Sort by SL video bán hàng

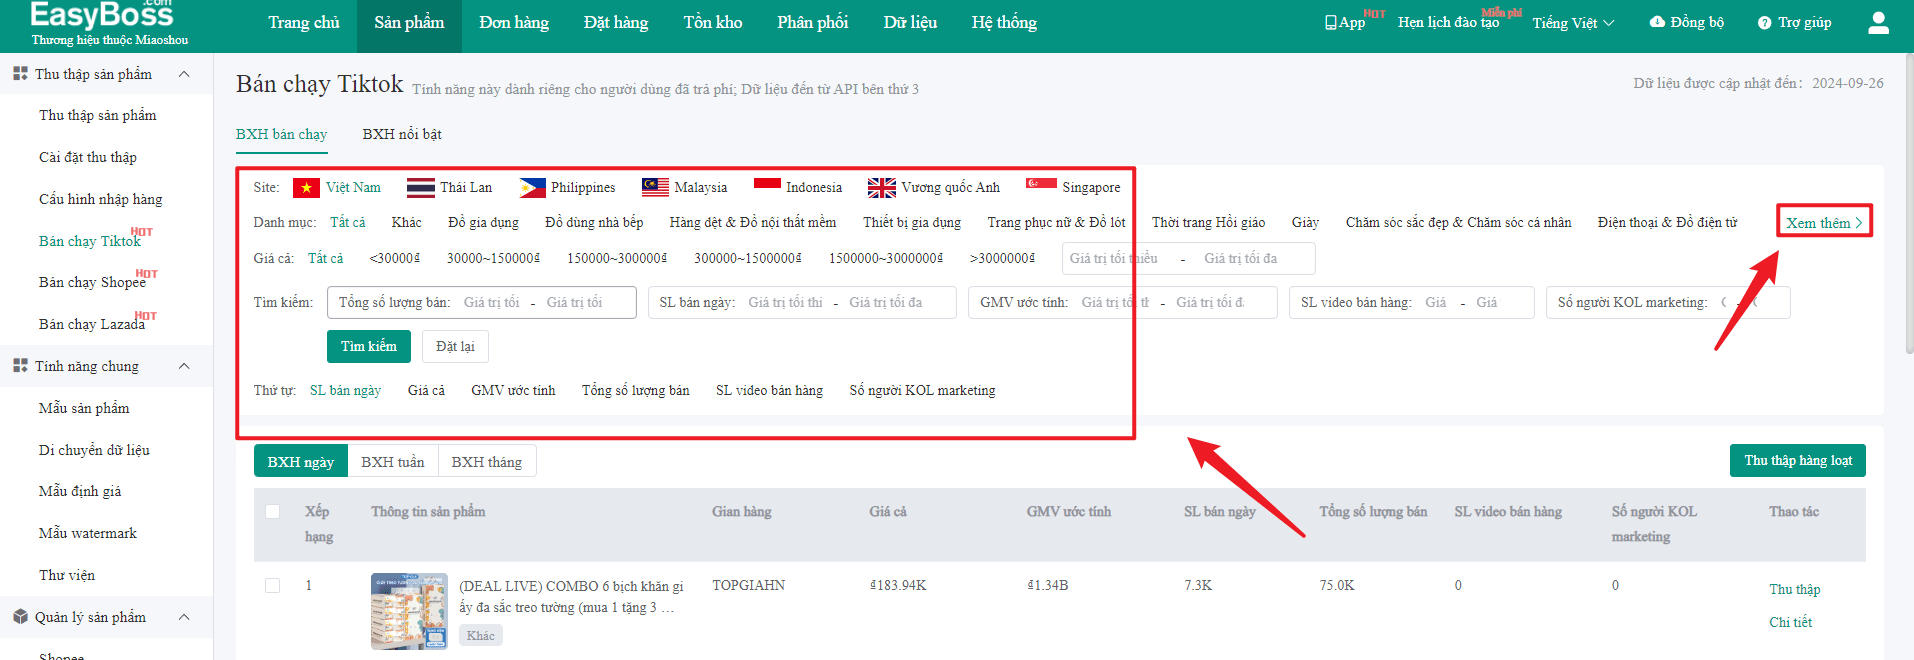coord(769,390)
